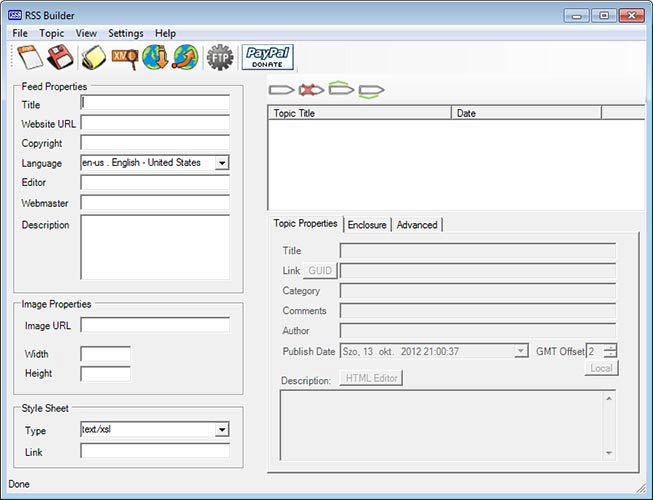Screen dimensions: 653x500
Task: Open the Publish Date dropdown
Action: point(521,351)
